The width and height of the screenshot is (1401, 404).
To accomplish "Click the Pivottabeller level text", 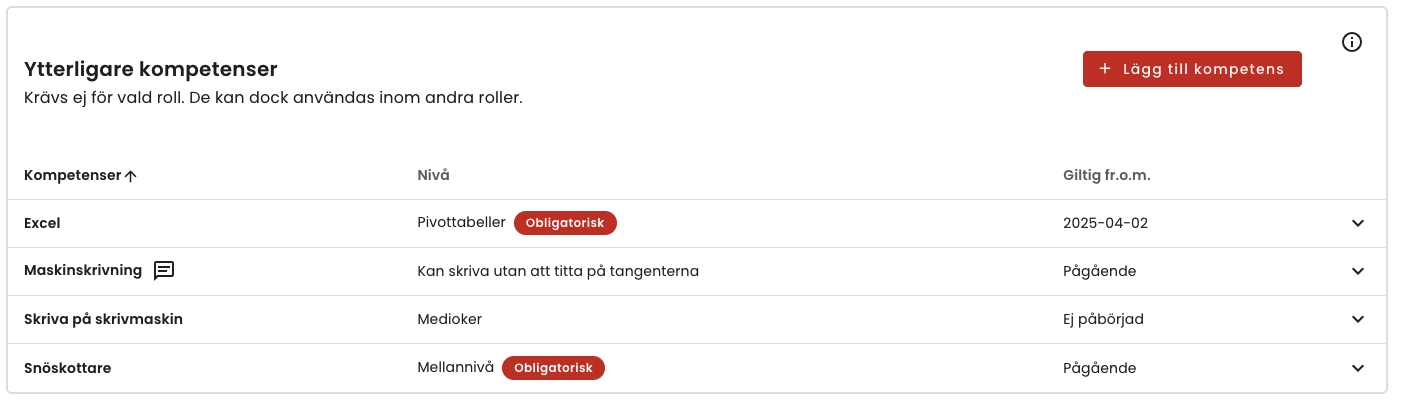I will (x=461, y=222).
